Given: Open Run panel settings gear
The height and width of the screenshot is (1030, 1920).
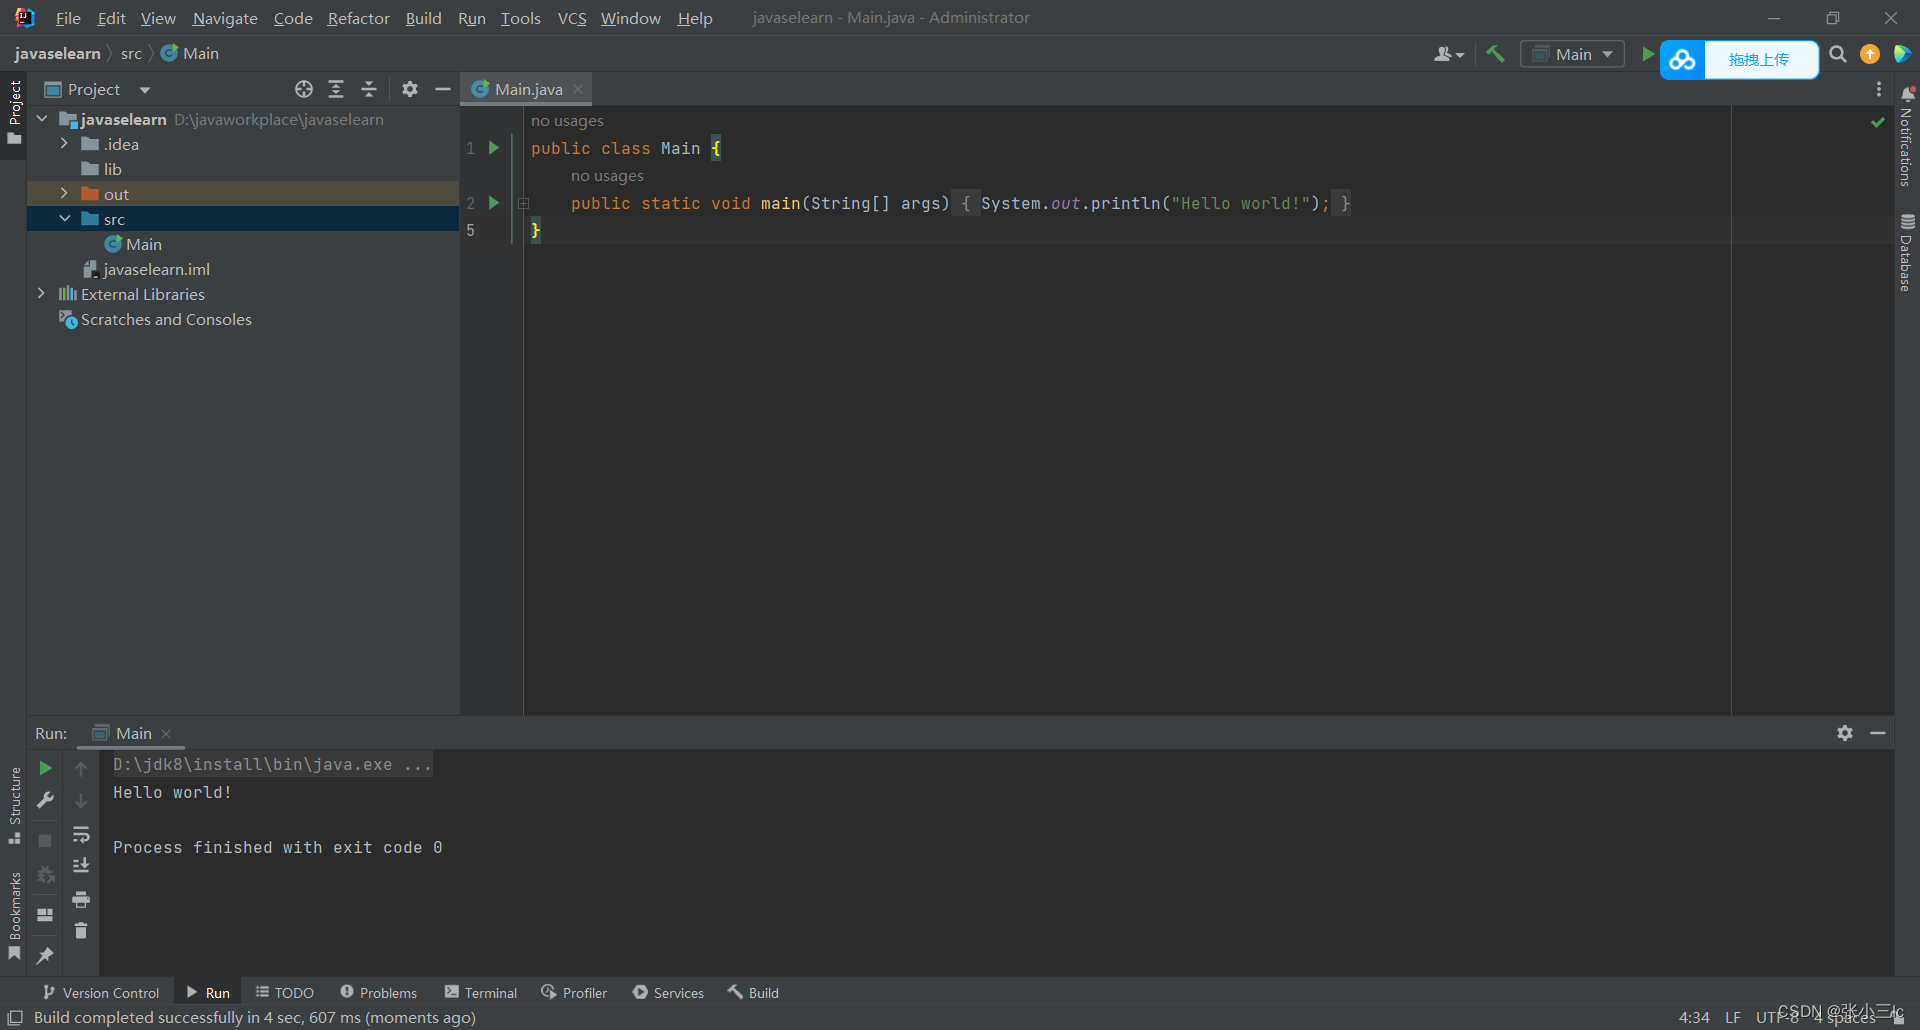Looking at the screenshot, I should 1845,733.
